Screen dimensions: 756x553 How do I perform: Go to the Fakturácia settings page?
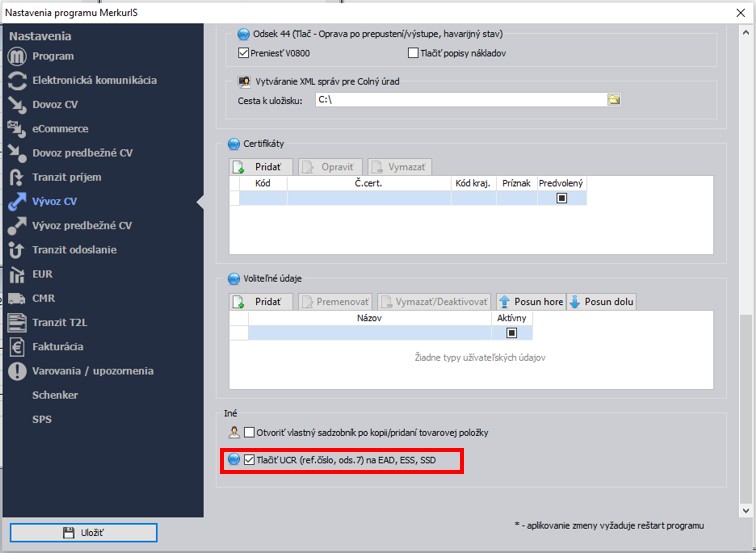coord(58,347)
